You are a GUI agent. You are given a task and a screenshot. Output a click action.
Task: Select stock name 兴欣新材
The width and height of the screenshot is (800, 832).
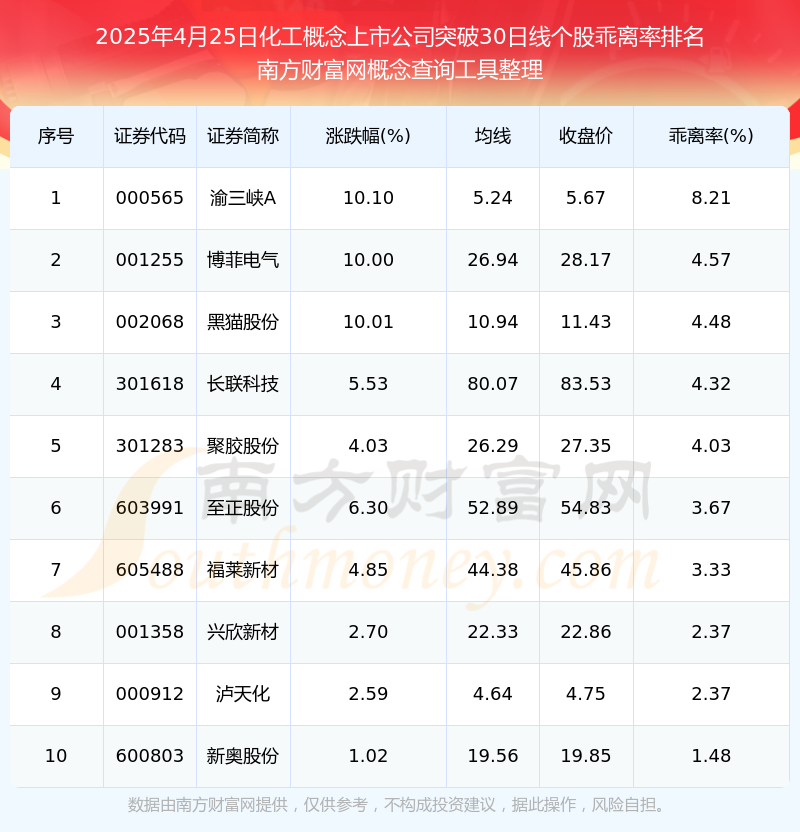[243, 632]
